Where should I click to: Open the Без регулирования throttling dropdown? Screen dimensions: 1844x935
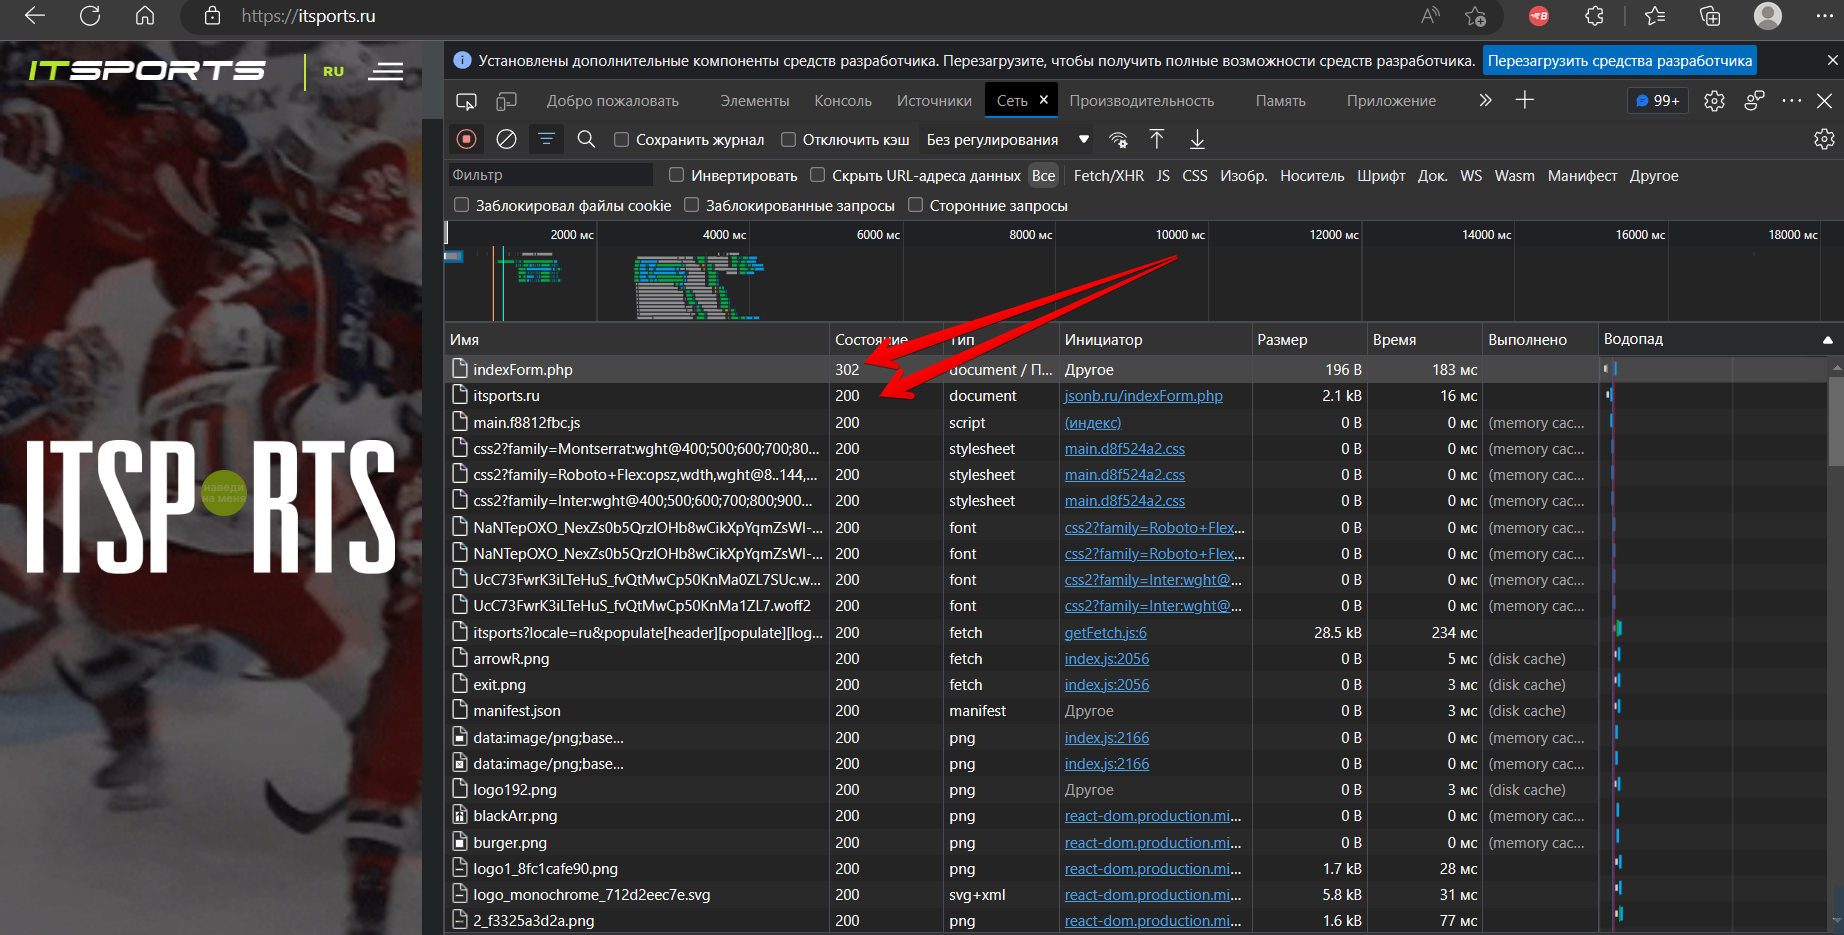click(1007, 140)
